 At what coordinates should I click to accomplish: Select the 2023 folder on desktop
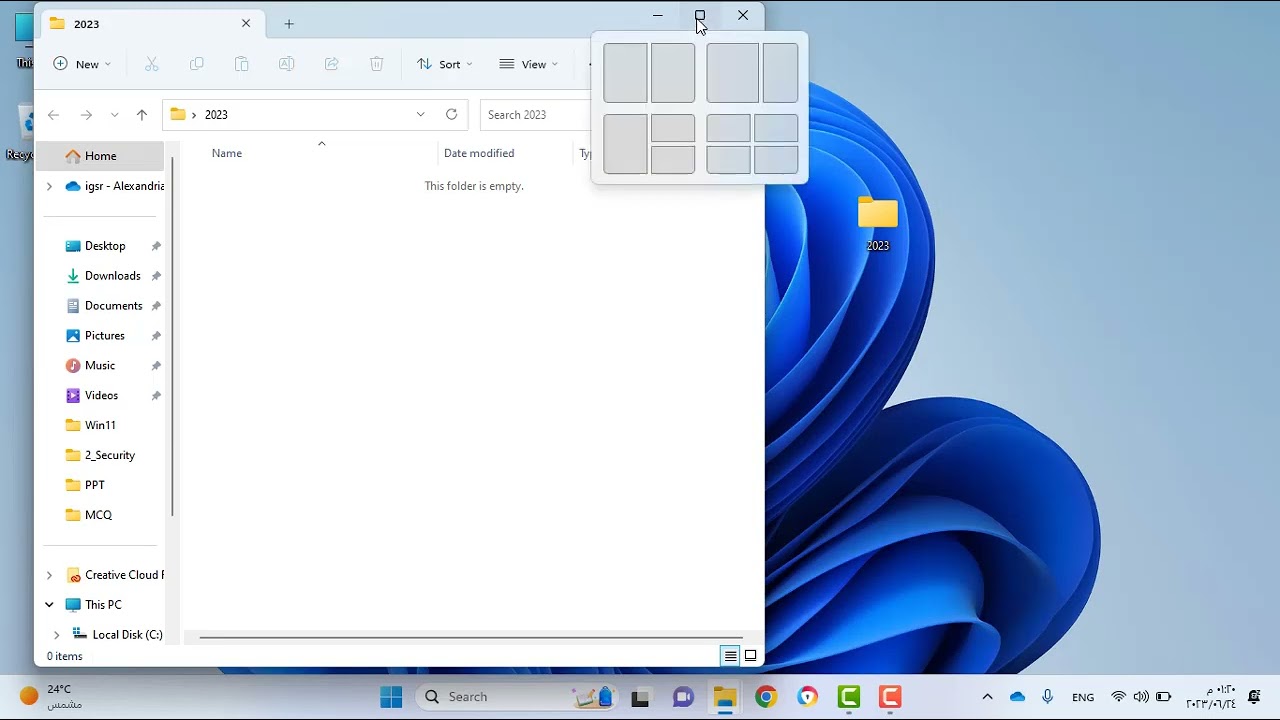pos(878,222)
